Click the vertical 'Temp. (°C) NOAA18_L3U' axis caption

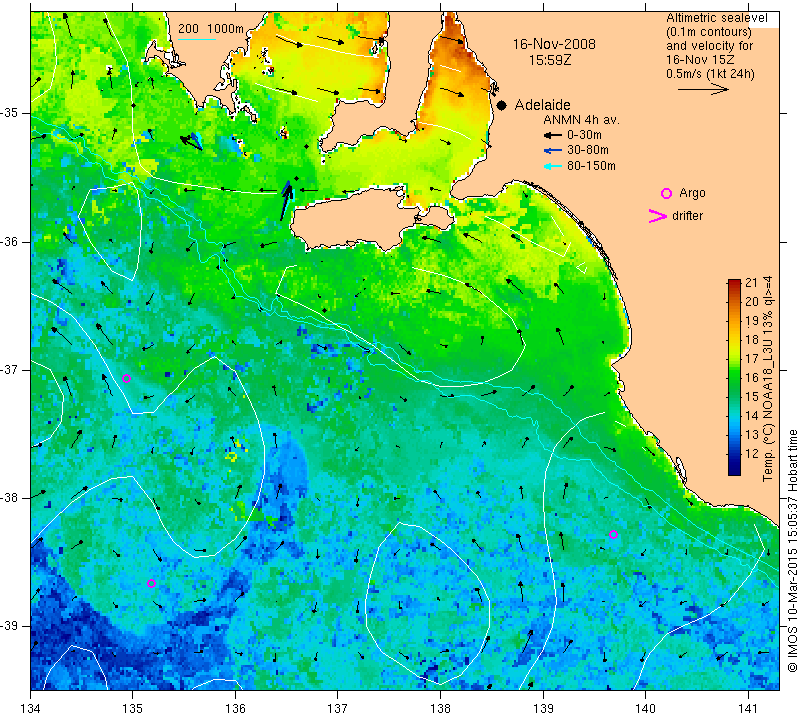pyautogui.click(x=768, y=378)
